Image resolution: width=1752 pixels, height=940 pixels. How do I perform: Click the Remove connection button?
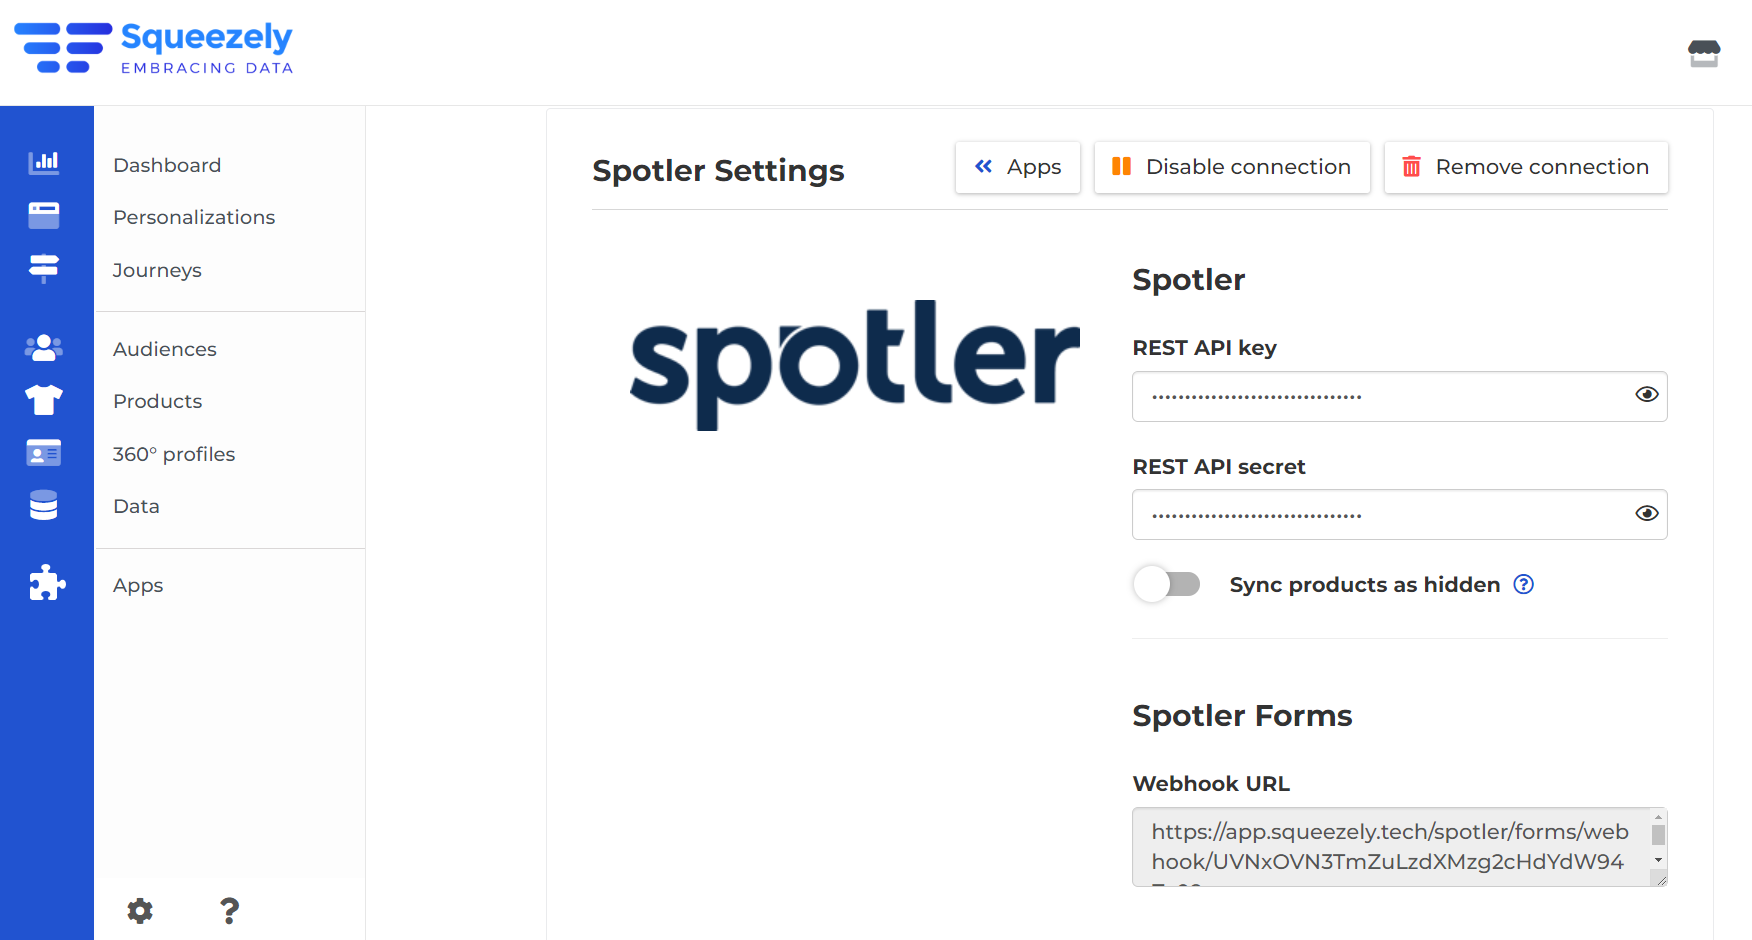tap(1526, 167)
